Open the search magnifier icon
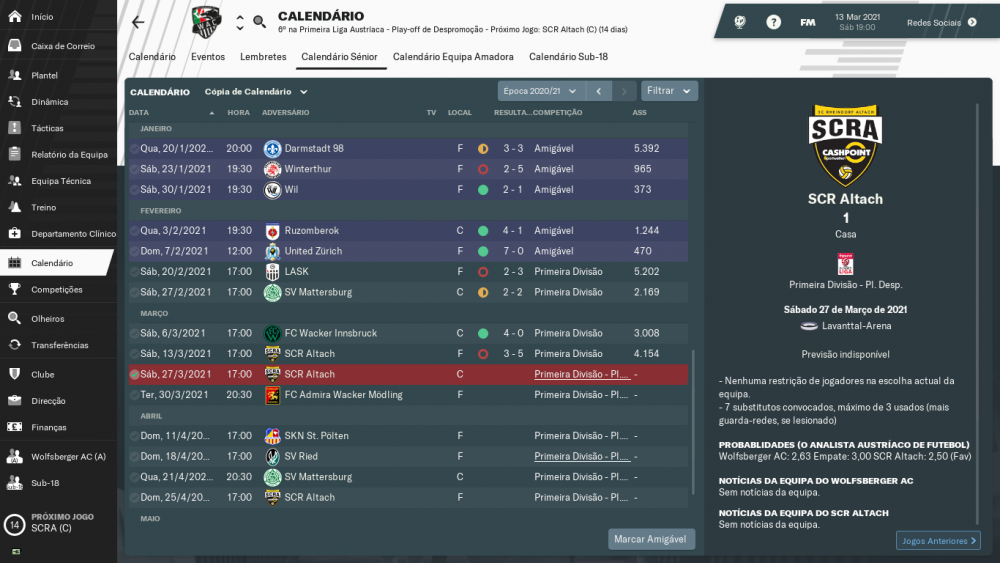The image size is (1000, 563). coord(259,22)
